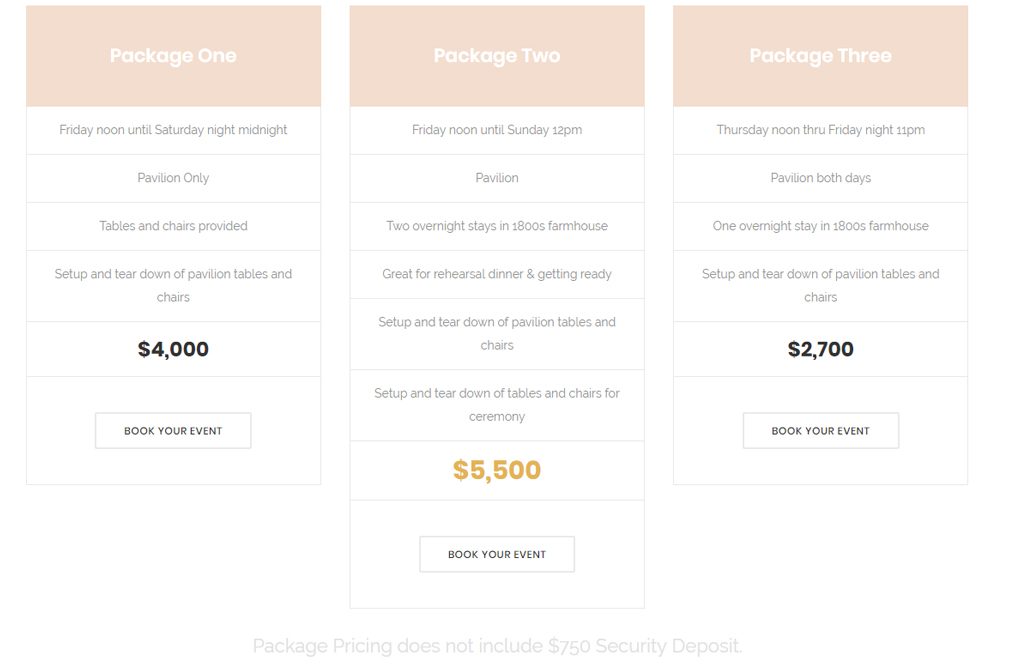This screenshot has height=666, width=1024.
Task: Click Book Your Event under Package Three
Action: pyautogui.click(x=820, y=430)
